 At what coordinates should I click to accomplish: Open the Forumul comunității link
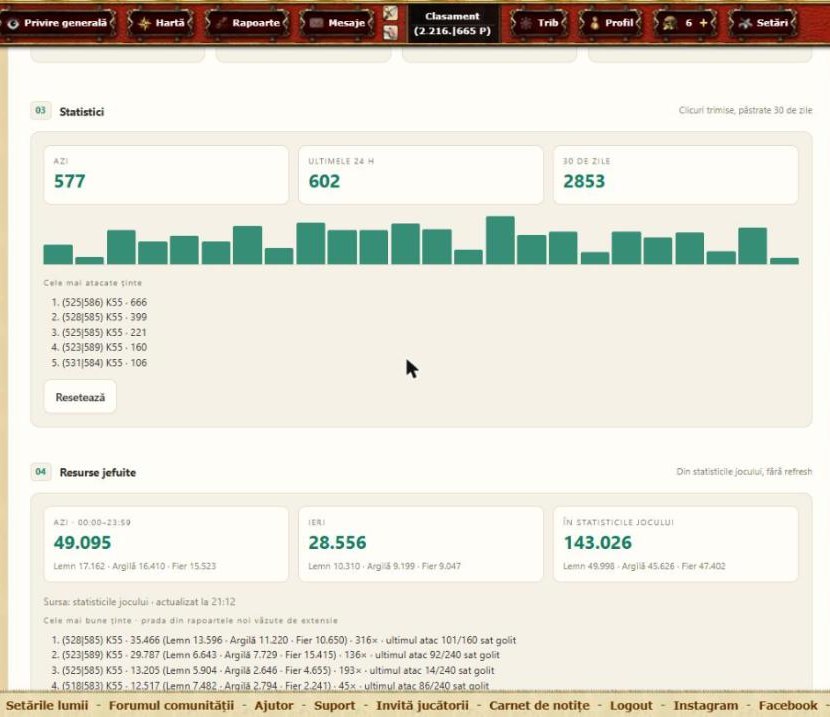171,705
